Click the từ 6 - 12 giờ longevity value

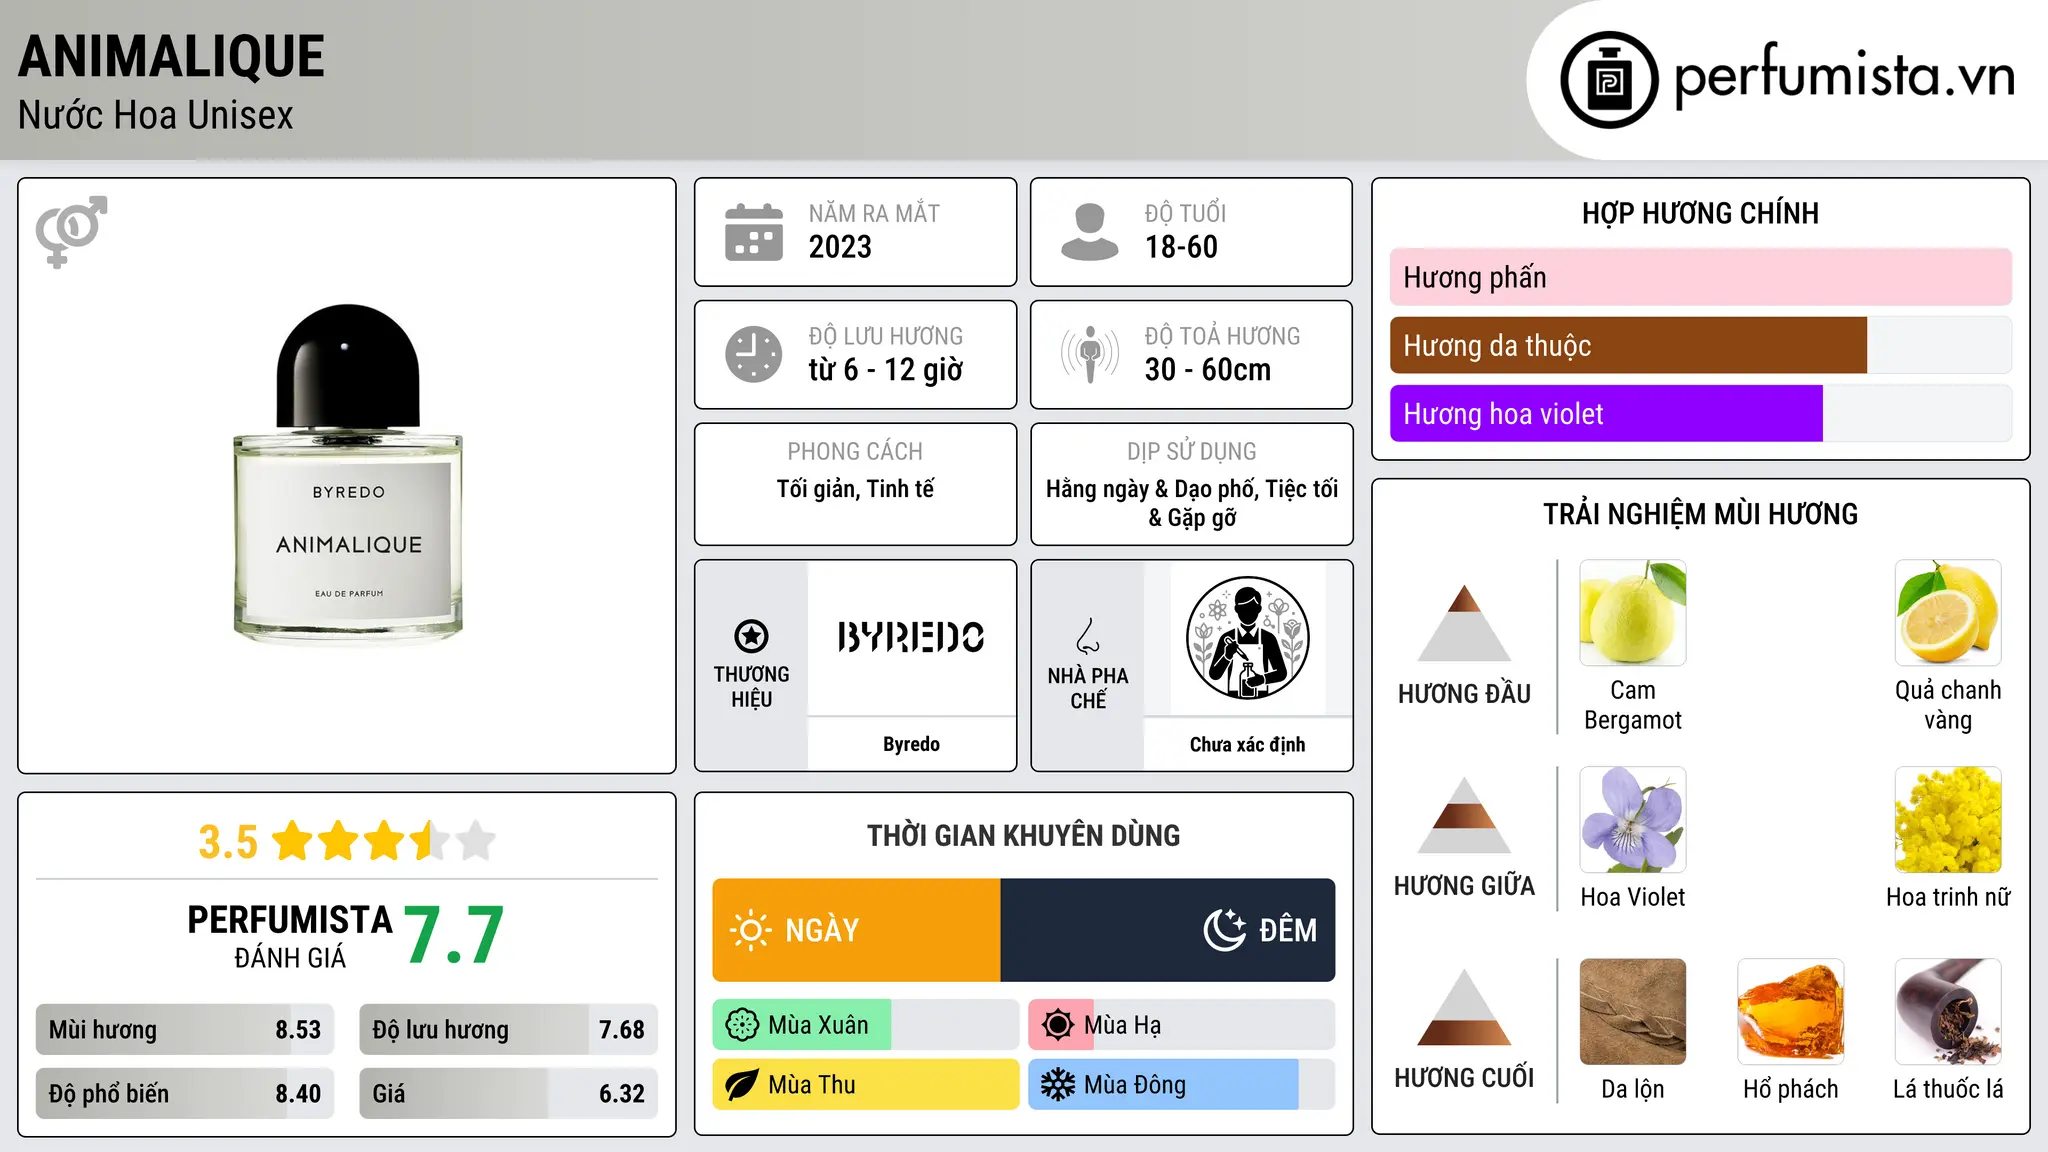click(x=886, y=370)
